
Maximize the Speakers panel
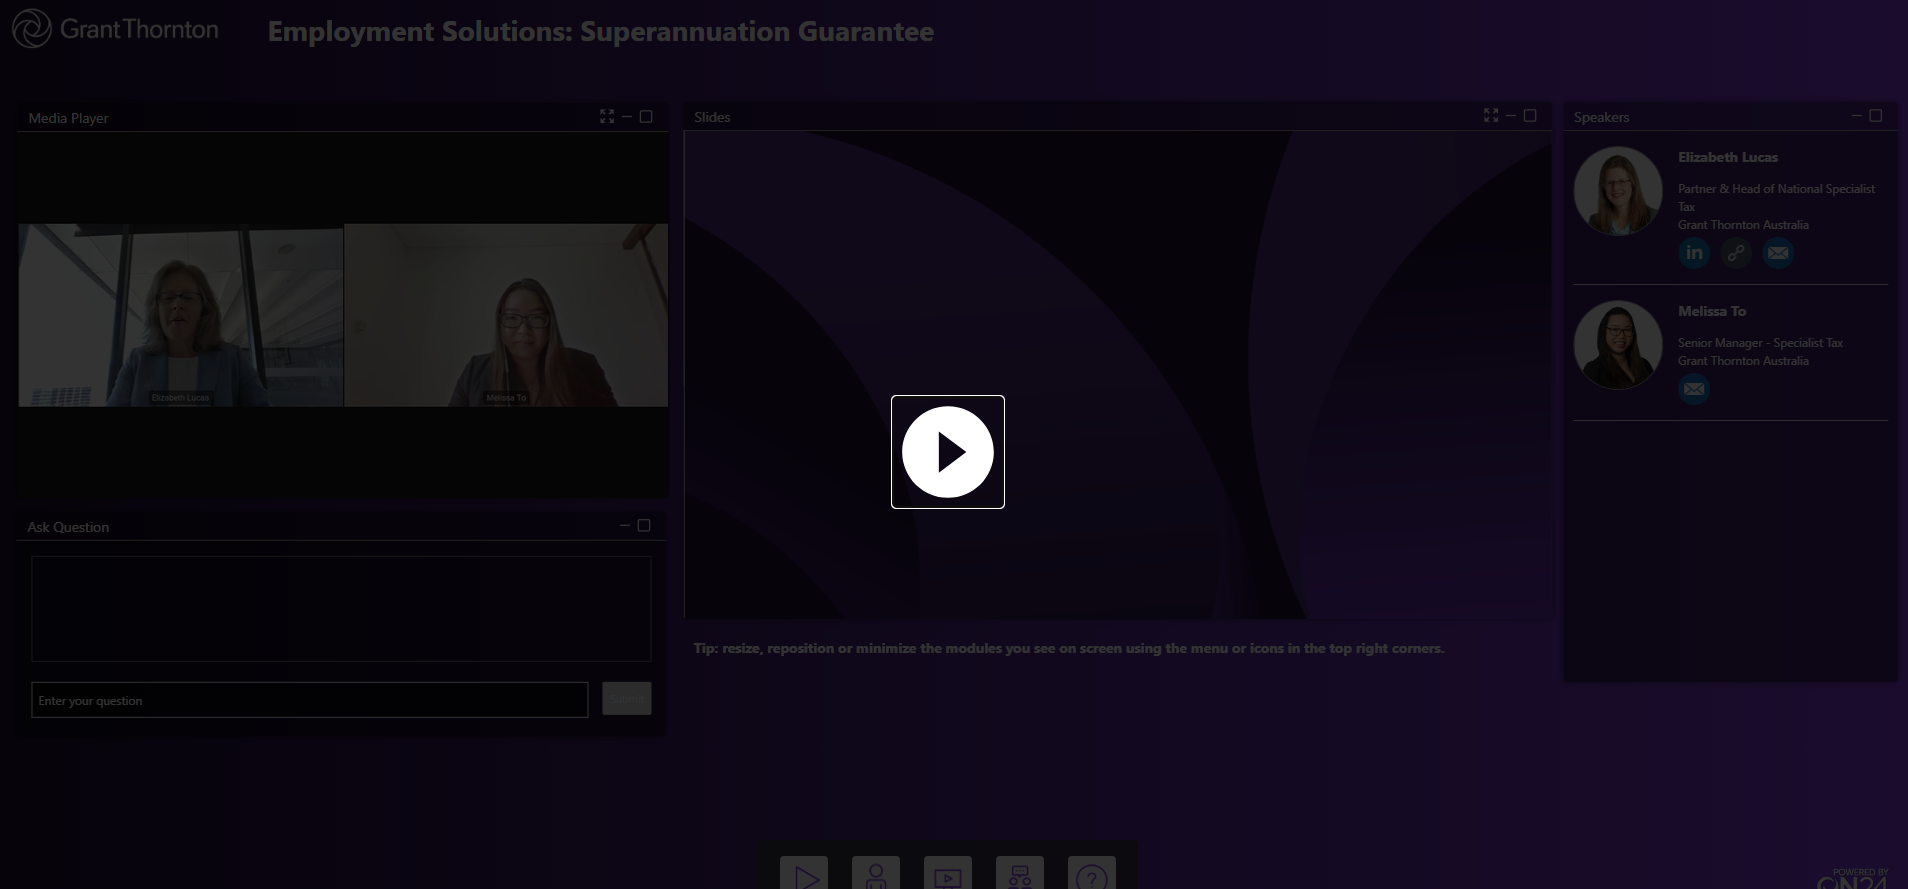tap(1876, 116)
